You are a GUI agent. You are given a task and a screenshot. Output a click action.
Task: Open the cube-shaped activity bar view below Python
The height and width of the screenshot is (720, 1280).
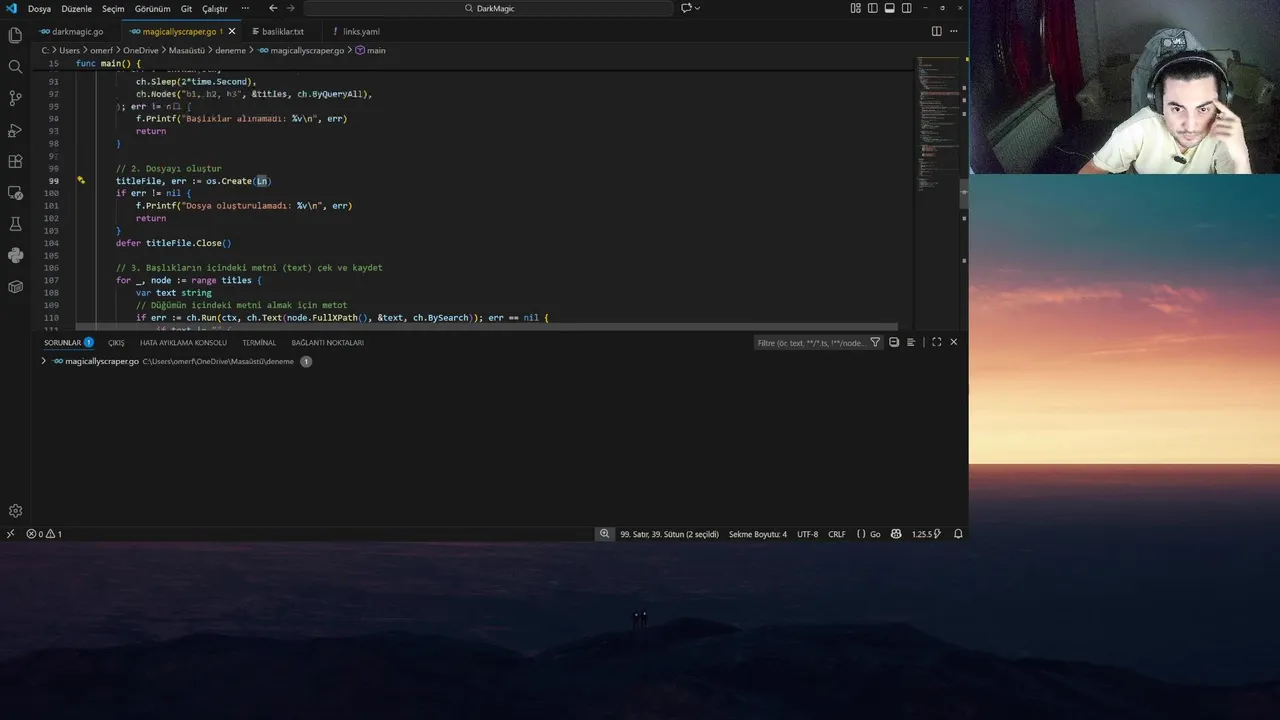tap(15, 287)
